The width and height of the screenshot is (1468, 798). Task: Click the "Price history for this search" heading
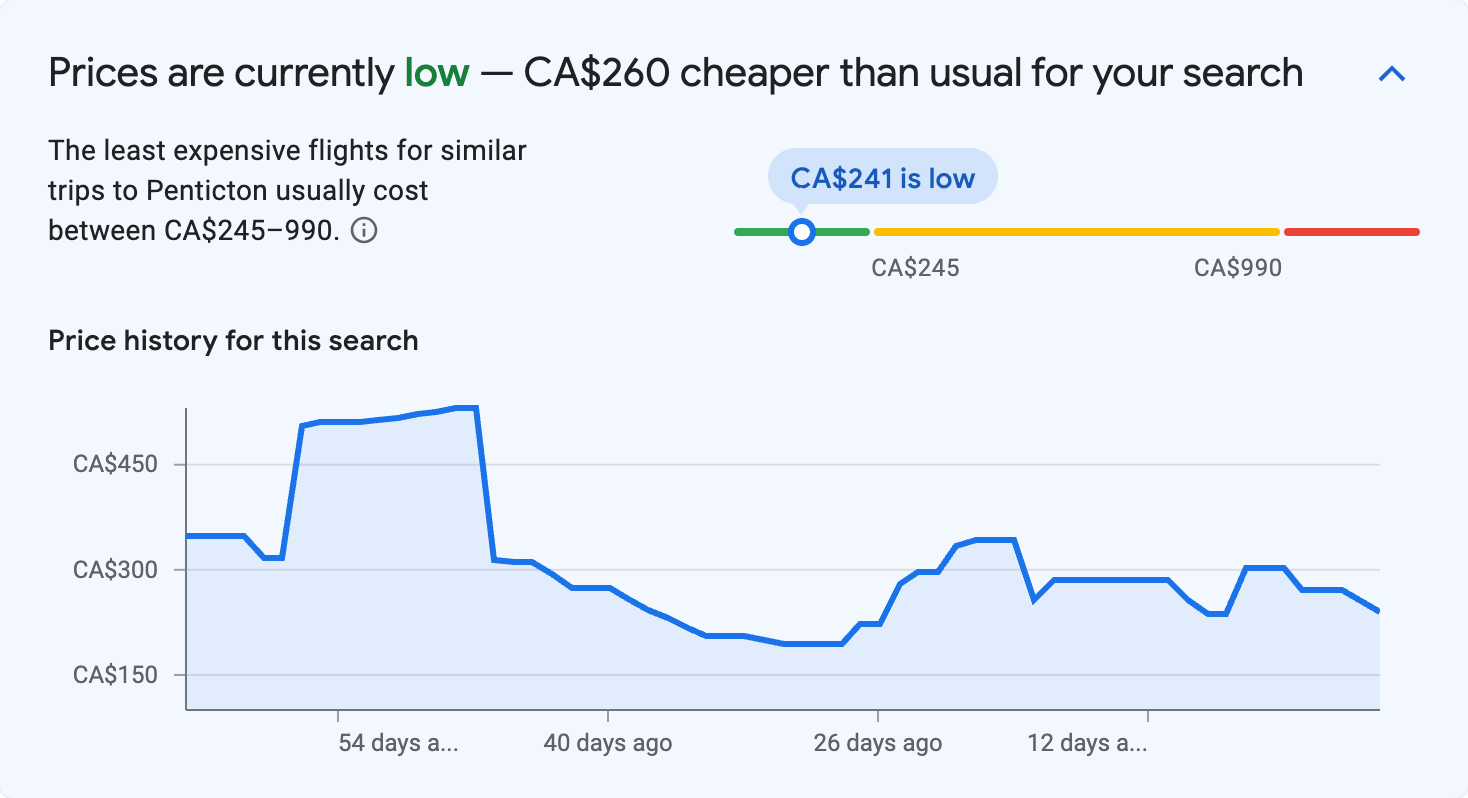[x=233, y=341]
